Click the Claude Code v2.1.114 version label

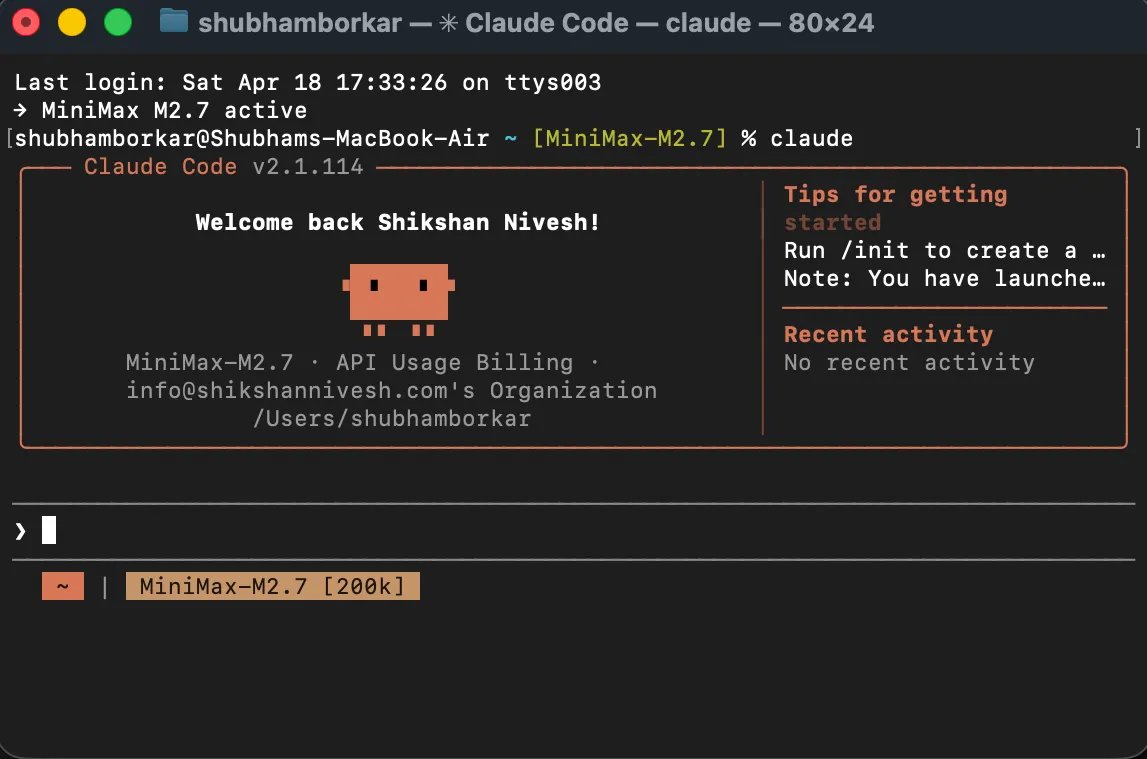224,167
